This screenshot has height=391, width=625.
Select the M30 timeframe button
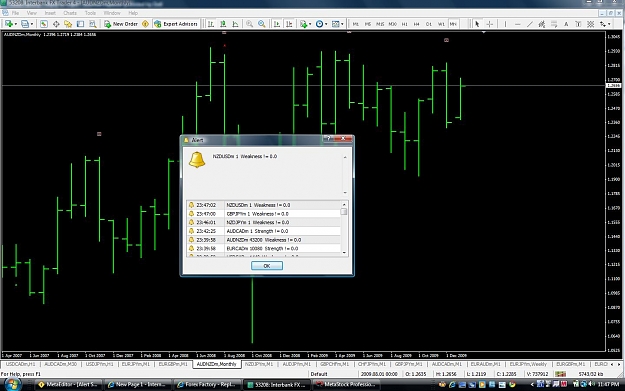click(x=393, y=24)
